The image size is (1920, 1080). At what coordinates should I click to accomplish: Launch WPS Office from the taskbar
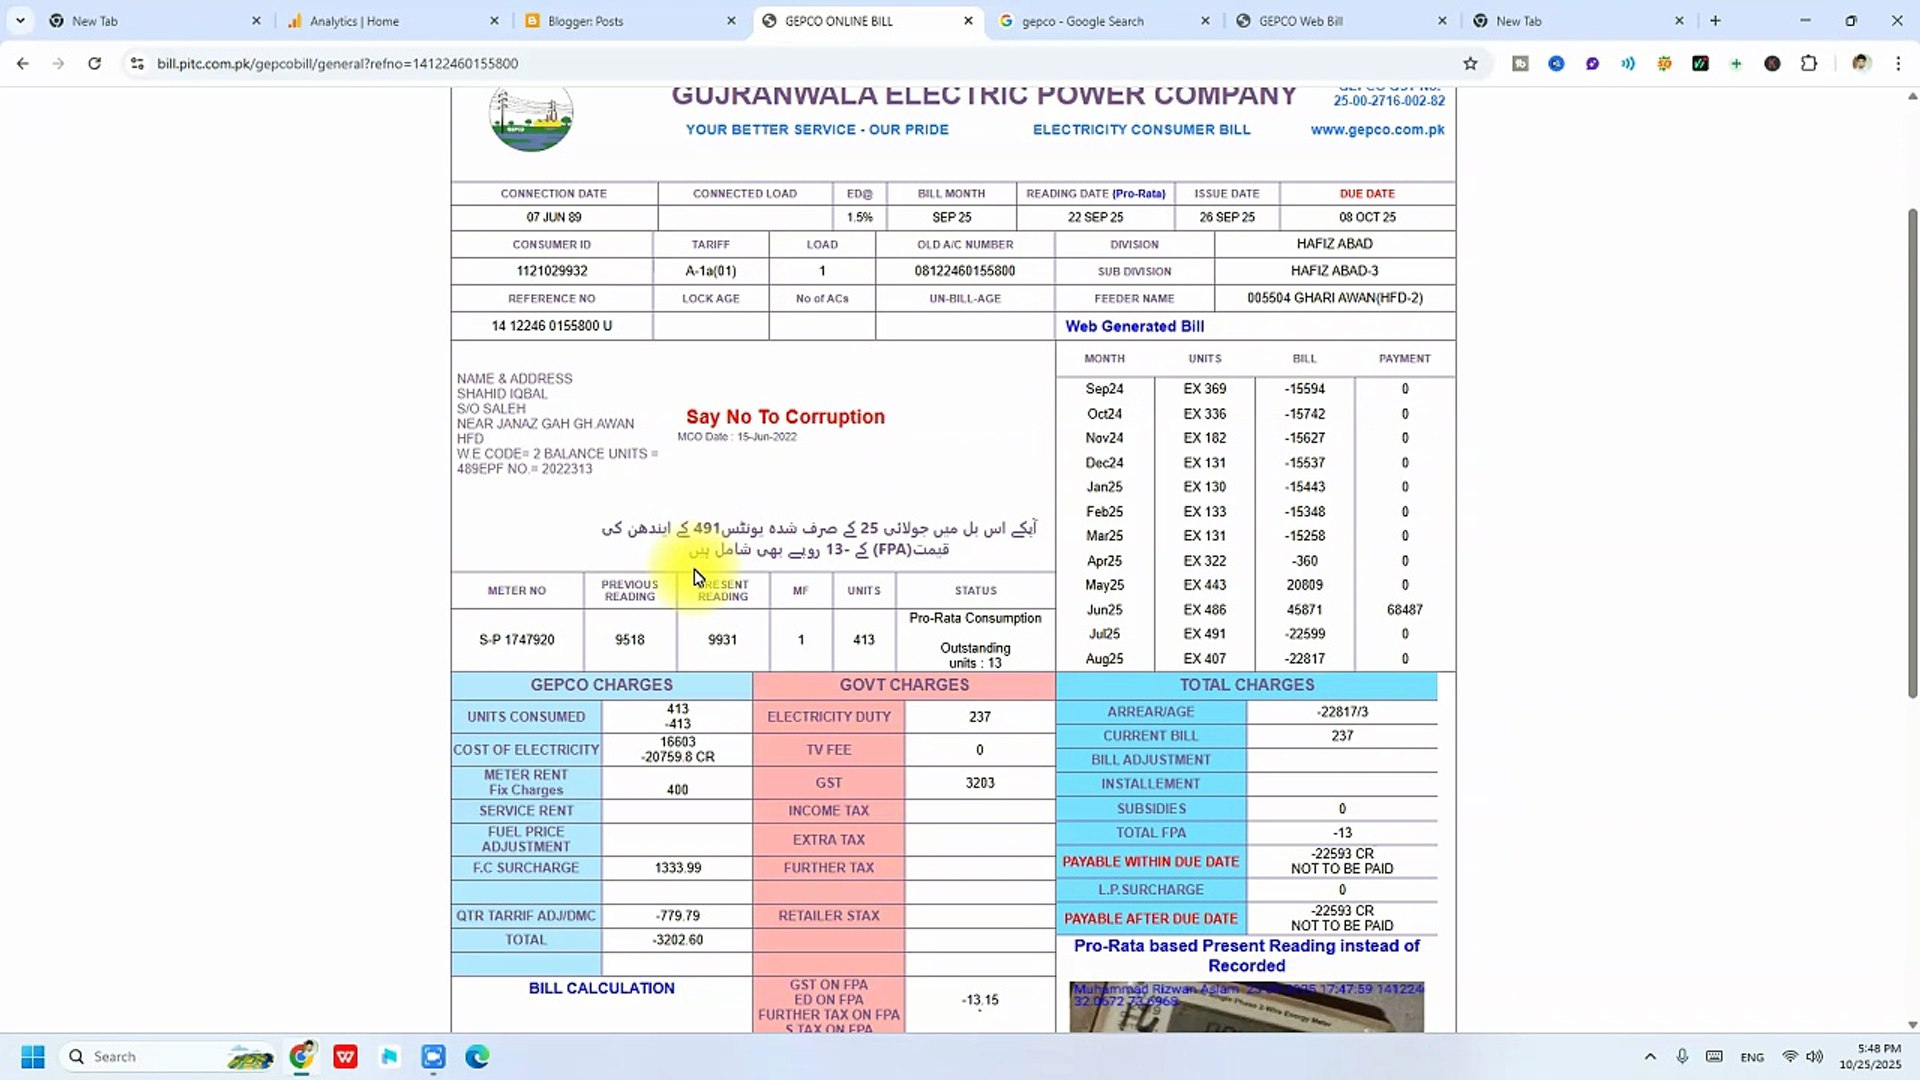(345, 1056)
